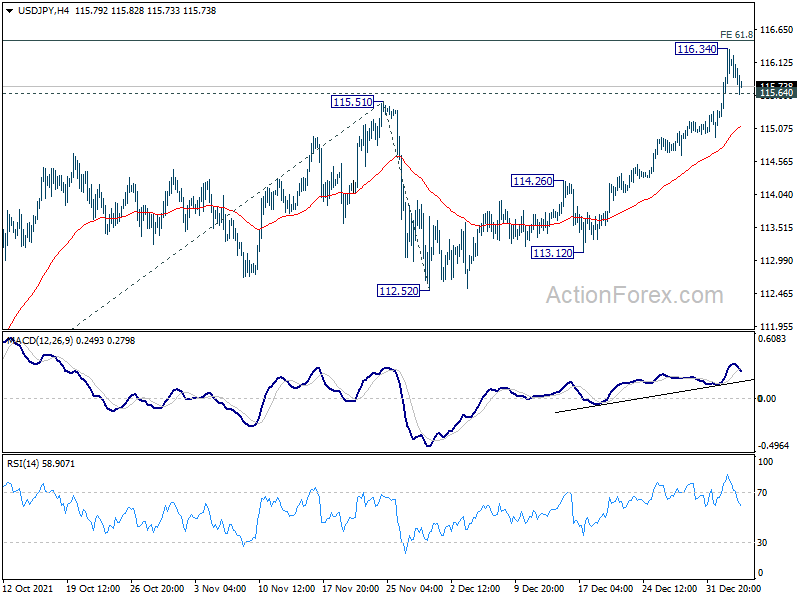Click the 116.650 price scale value
Screen dimensions: 800x600
click(777, 30)
